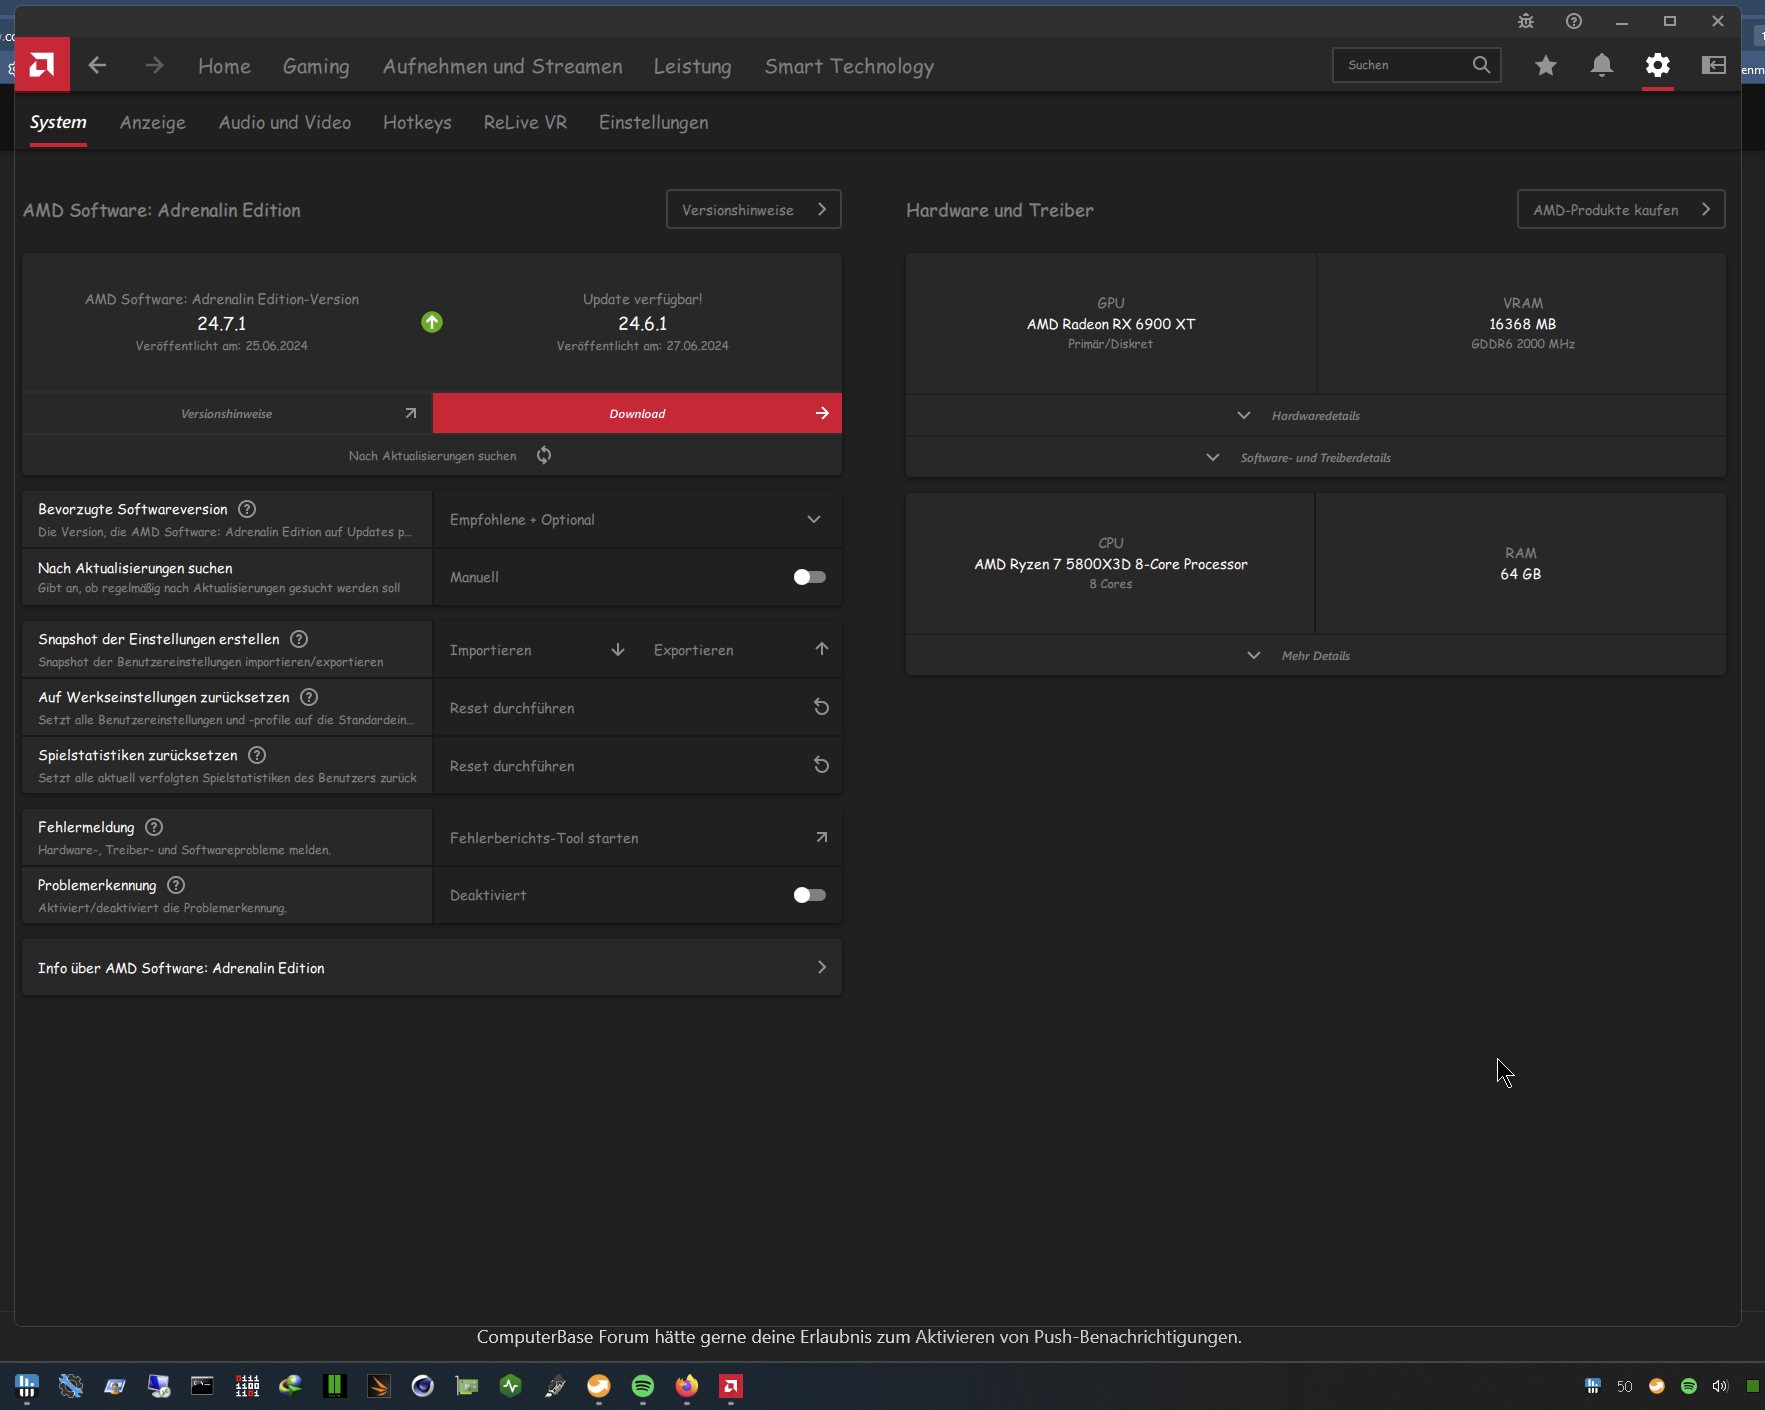Show help for Problemerkennung
This screenshot has height=1410, width=1765.
[x=176, y=885]
